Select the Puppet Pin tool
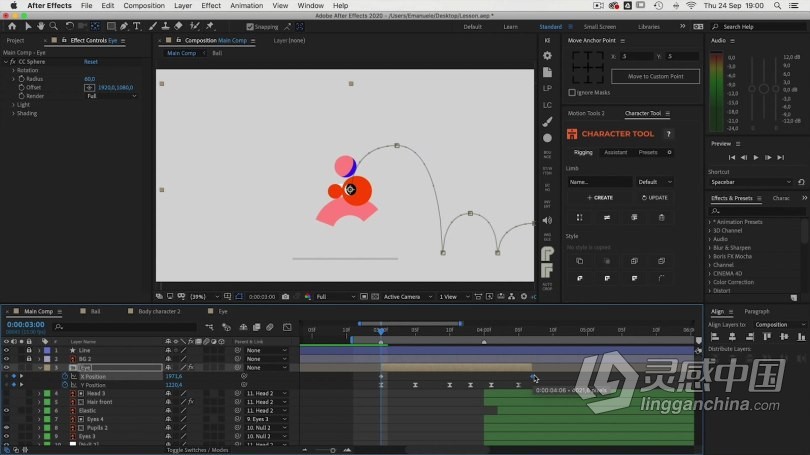 [x=210, y=26]
